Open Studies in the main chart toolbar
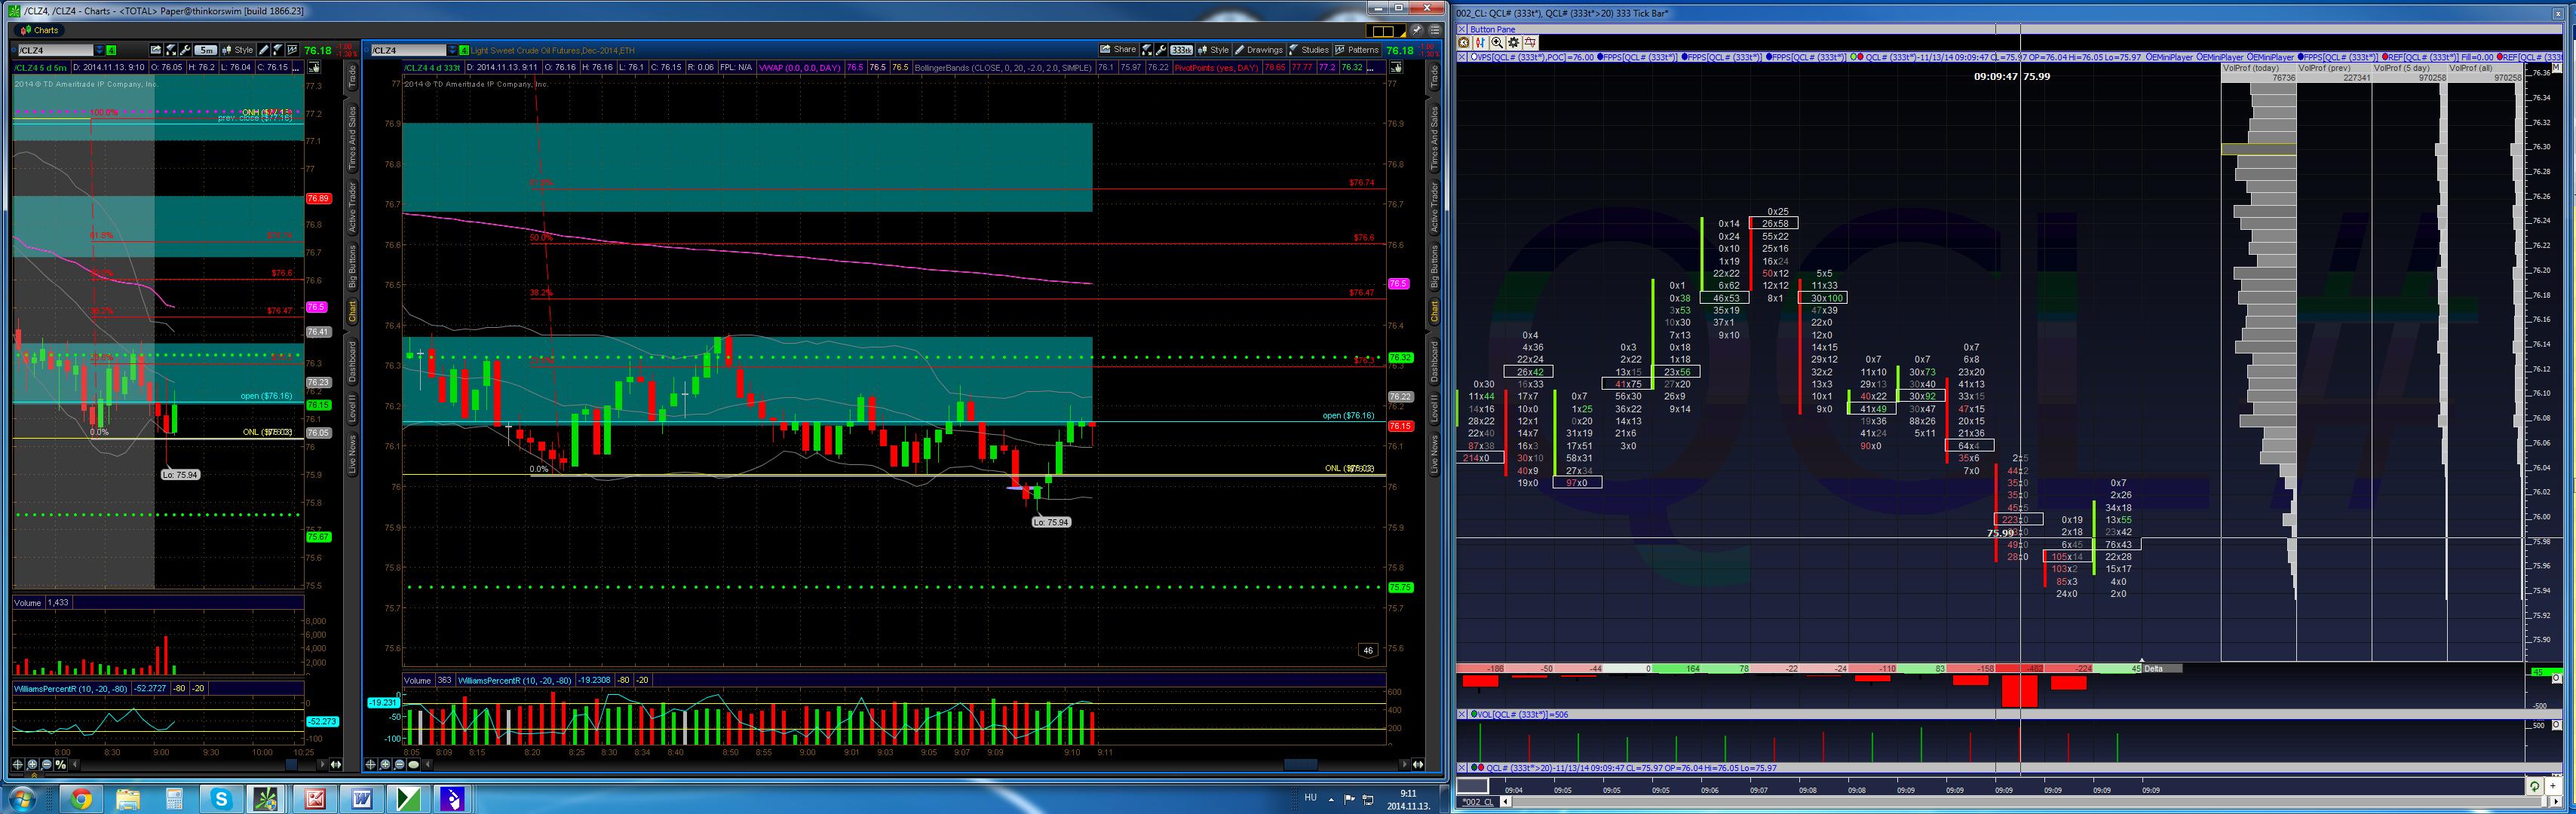The width and height of the screenshot is (2576, 814). pyautogui.click(x=1309, y=50)
